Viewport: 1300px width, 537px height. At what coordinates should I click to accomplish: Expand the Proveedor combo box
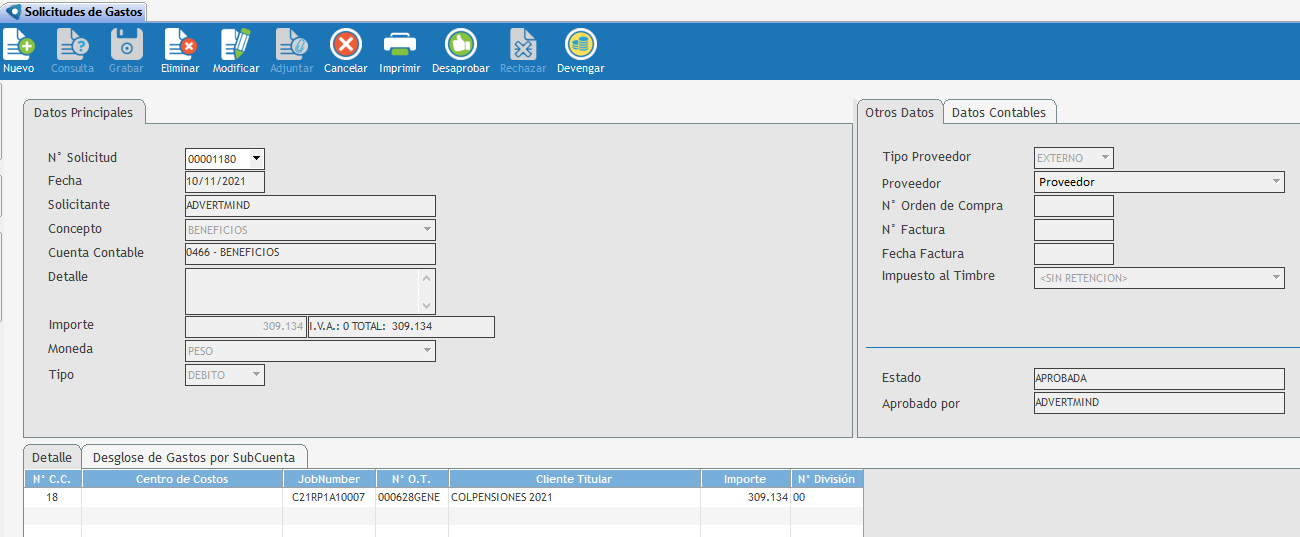tap(1276, 182)
